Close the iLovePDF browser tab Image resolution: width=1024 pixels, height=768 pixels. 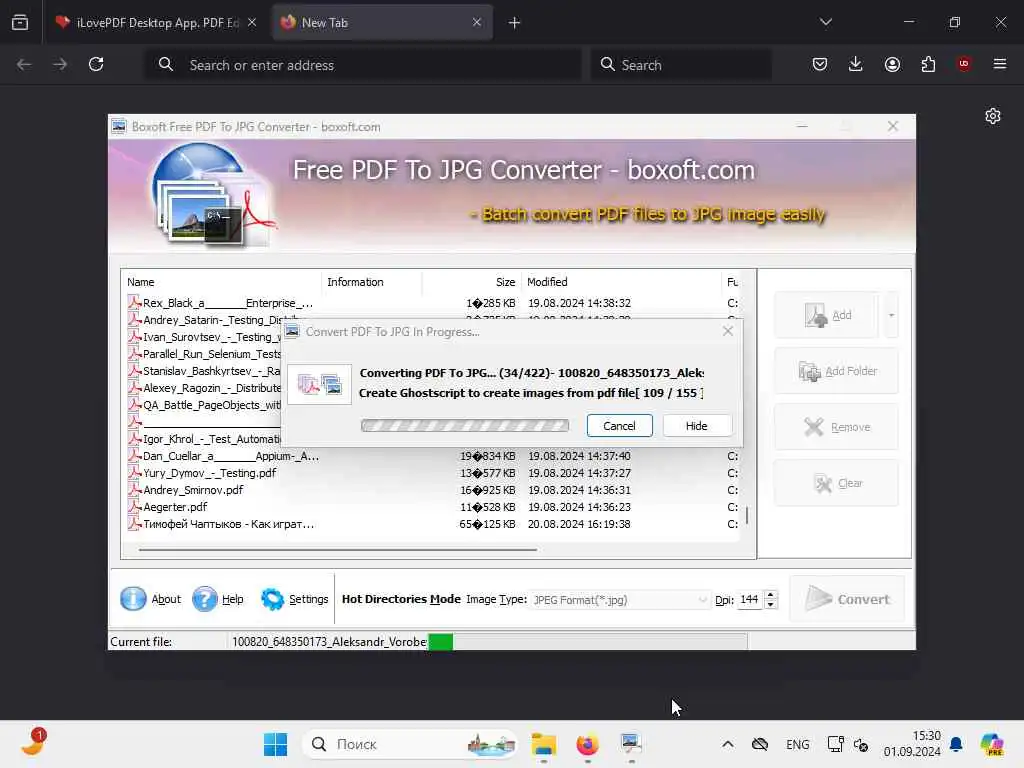(252, 23)
